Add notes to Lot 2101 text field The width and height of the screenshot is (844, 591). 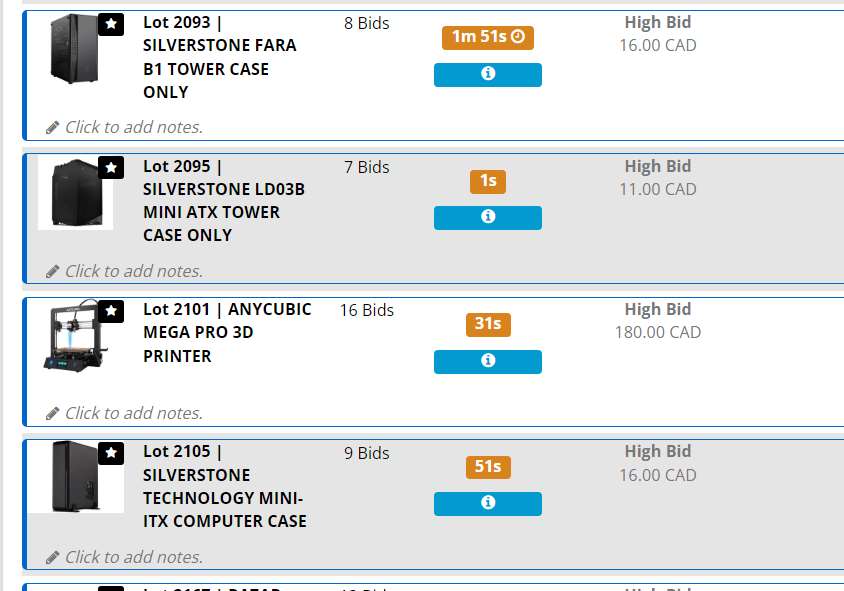click(x=134, y=414)
